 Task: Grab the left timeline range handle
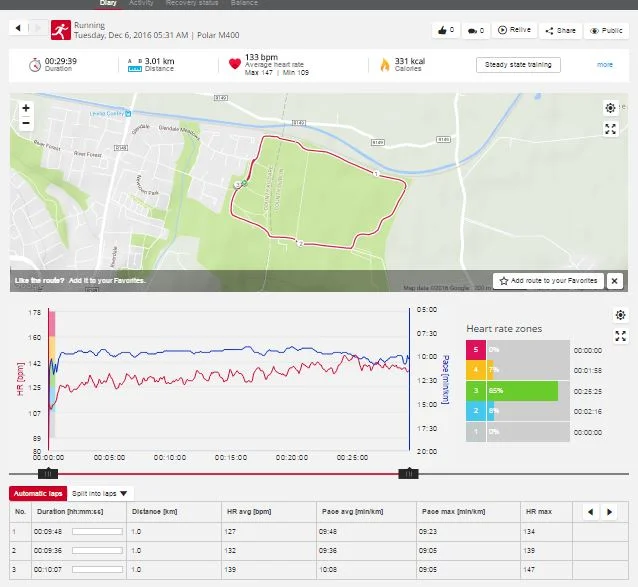point(46,473)
